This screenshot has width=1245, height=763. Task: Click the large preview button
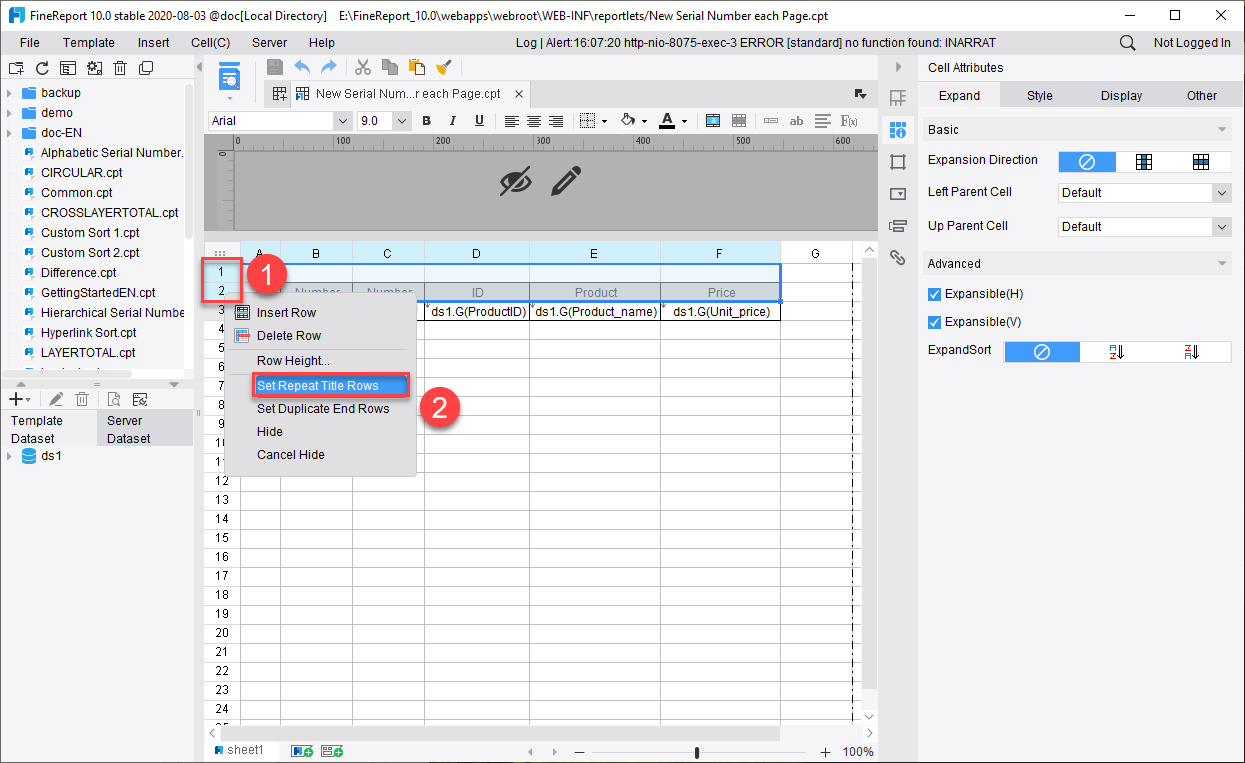[230, 78]
